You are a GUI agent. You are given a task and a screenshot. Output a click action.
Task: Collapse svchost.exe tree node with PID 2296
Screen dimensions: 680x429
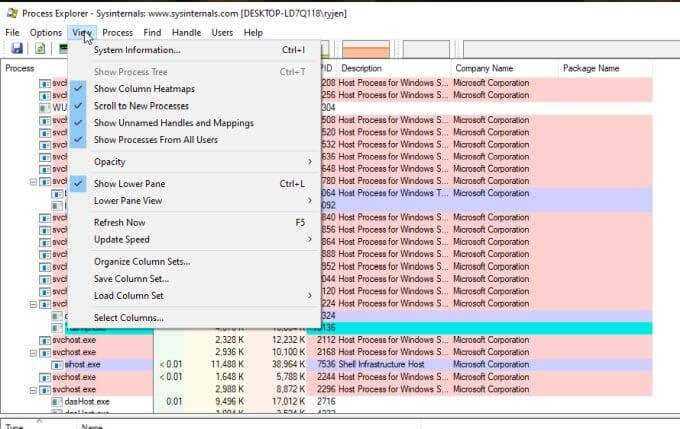(33, 390)
